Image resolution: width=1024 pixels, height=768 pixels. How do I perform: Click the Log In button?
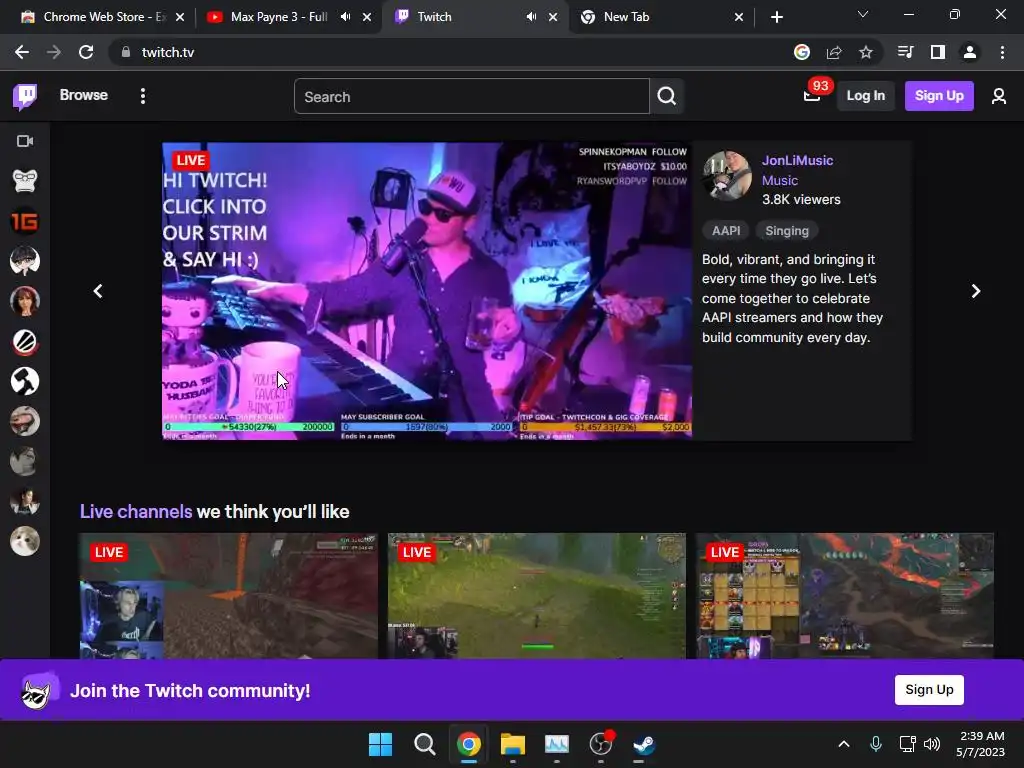pyautogui.click(x=865, y=96)
